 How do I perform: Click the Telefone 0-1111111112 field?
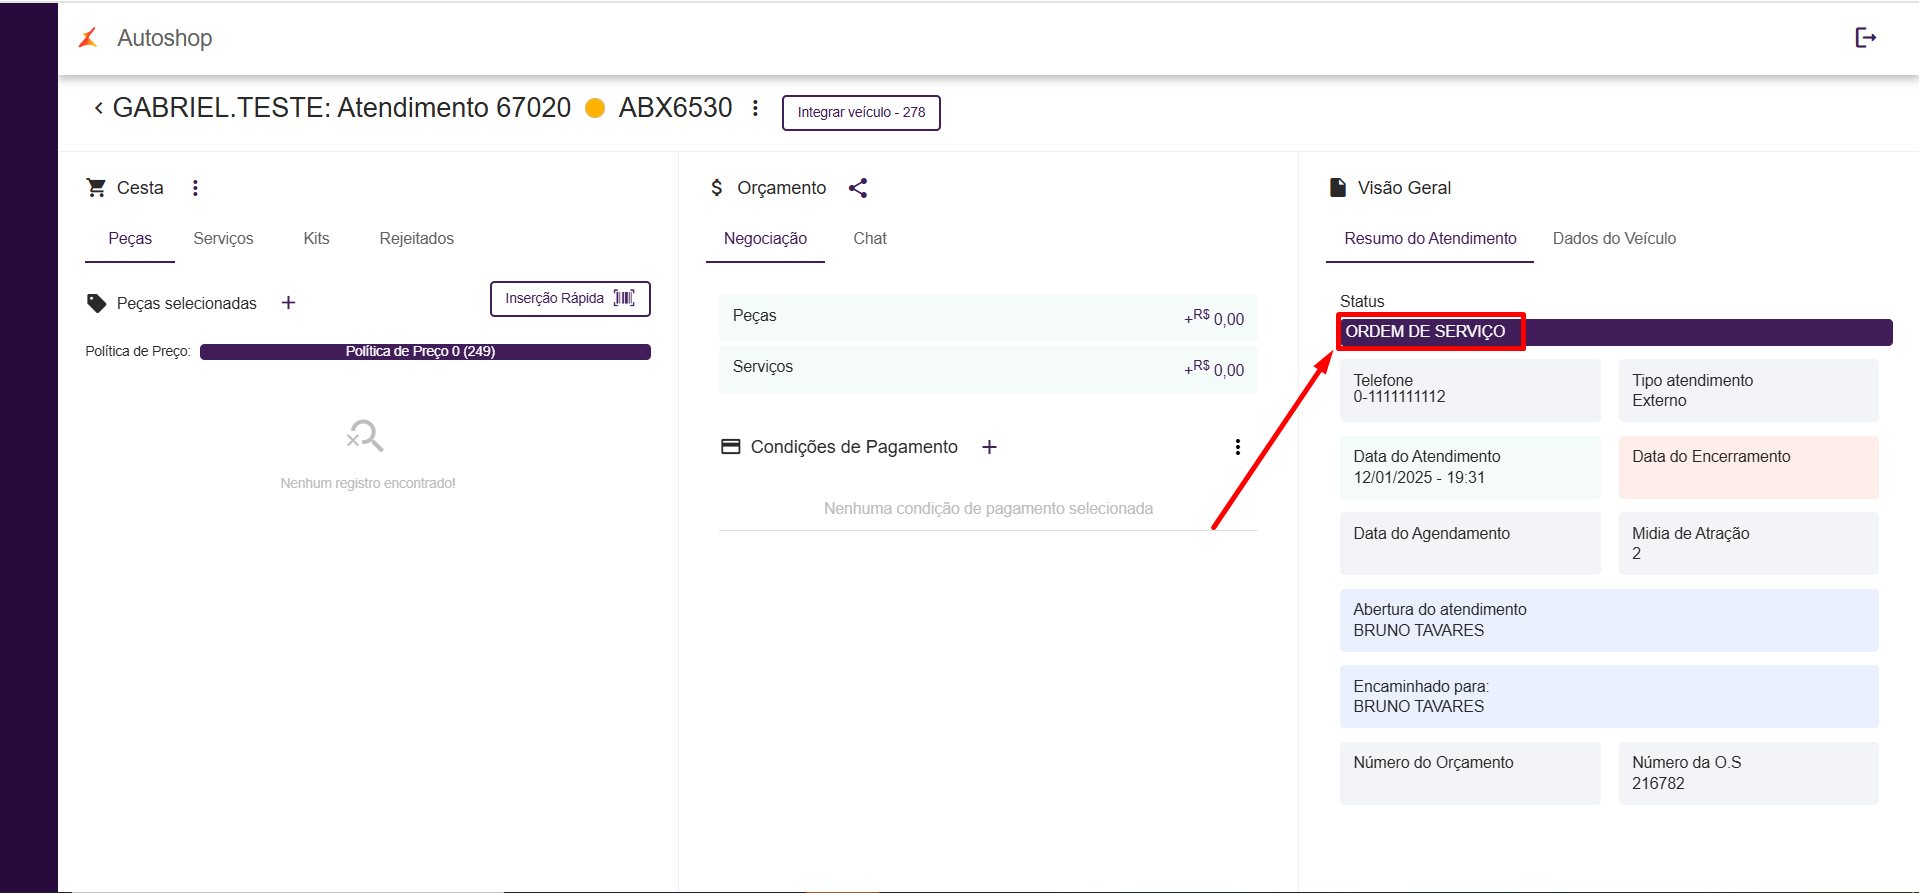(x=1470, y=390)
